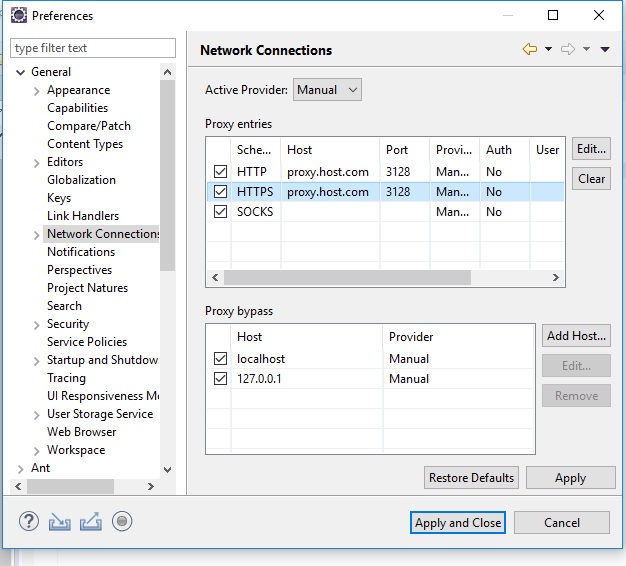
Task: Go back with the yellow arrow
Action: point(530,49)
